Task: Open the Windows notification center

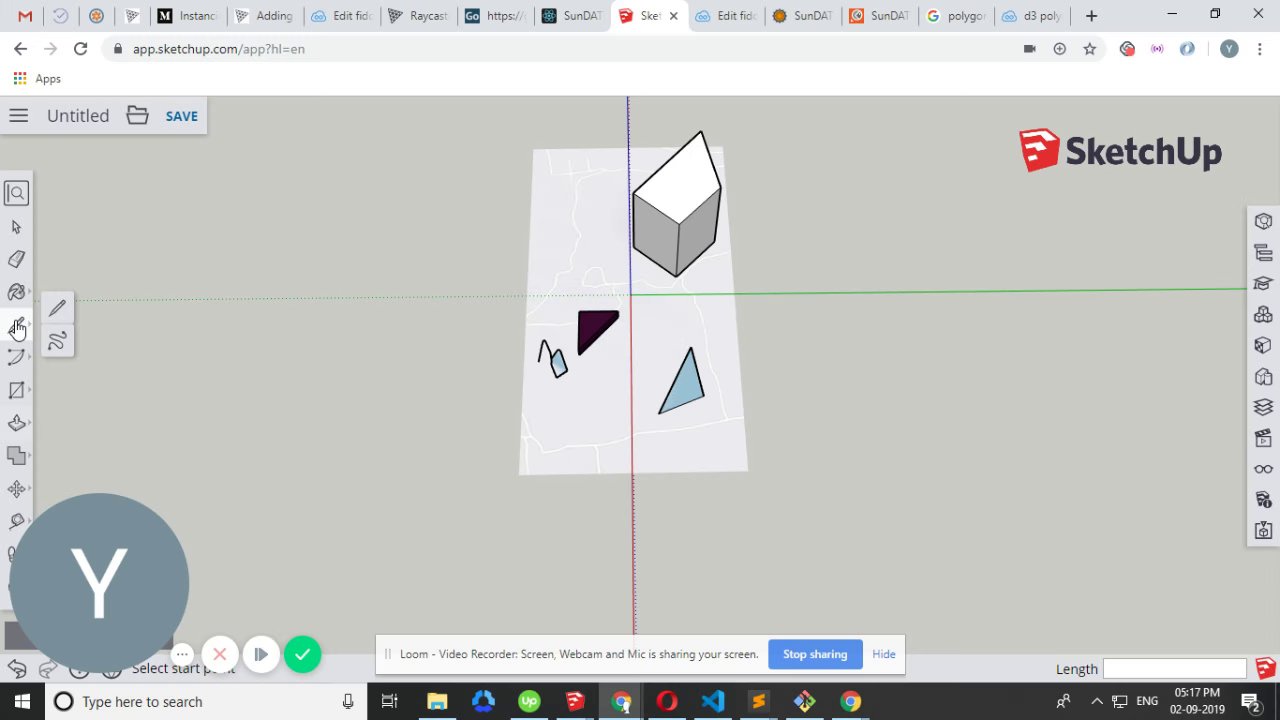Action: click(x=1250, y=702)
